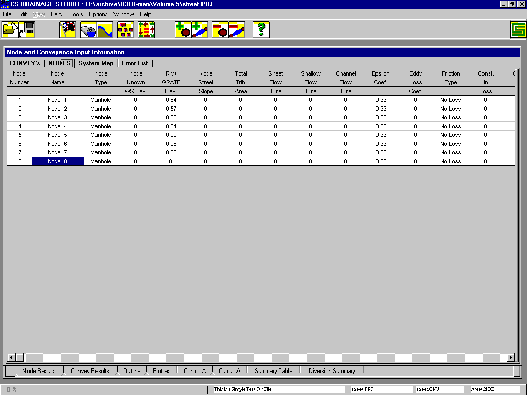
Task: Click the No Loss cell in Node 1 row
Action: (x=451, y=100)
